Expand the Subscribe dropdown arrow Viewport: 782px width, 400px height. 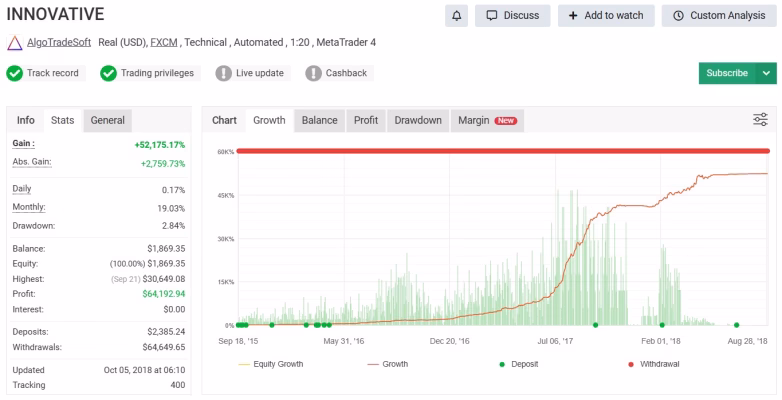tap(766, 73)
